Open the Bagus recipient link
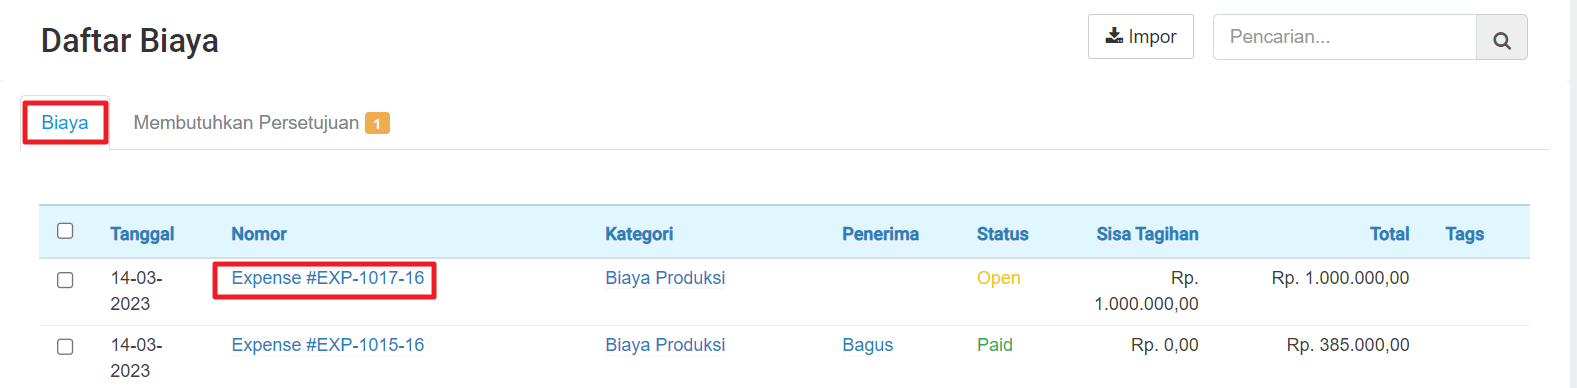This screenshot has height=388, width=1577. (867, 345)
